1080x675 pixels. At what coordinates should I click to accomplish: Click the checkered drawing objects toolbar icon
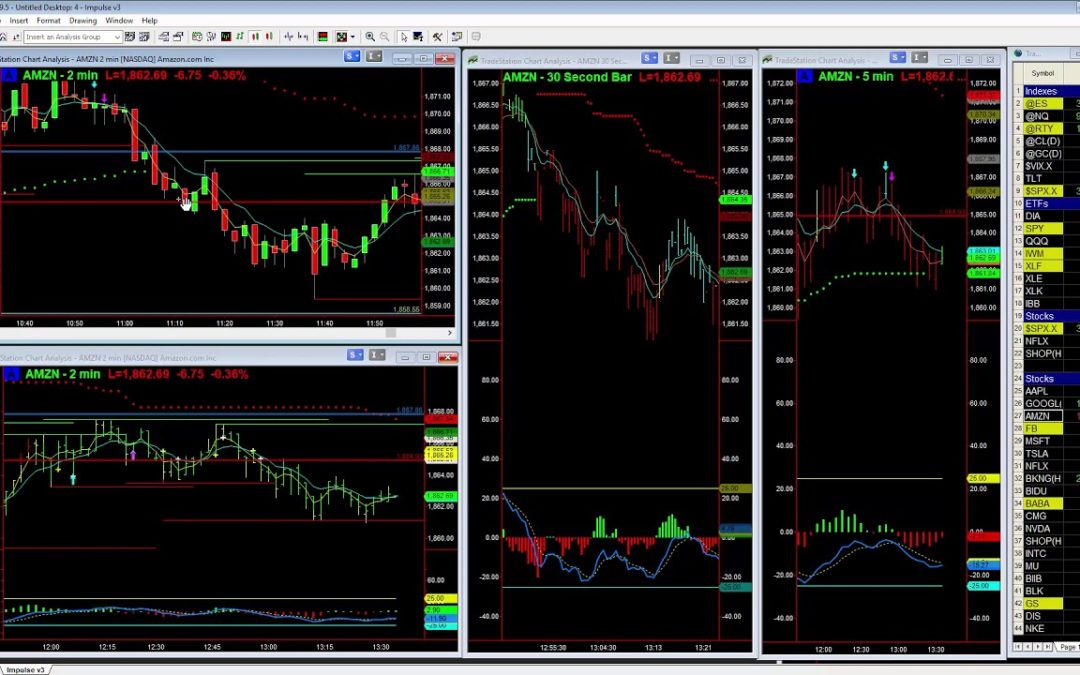[342, 37]
